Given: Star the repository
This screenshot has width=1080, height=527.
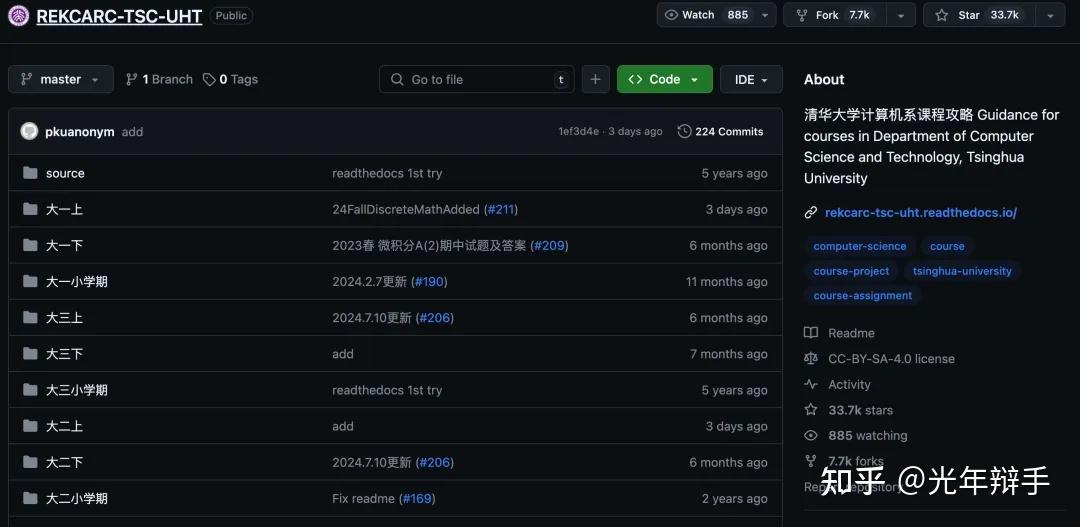Looking at the screenshot, I should click(978, 15).
